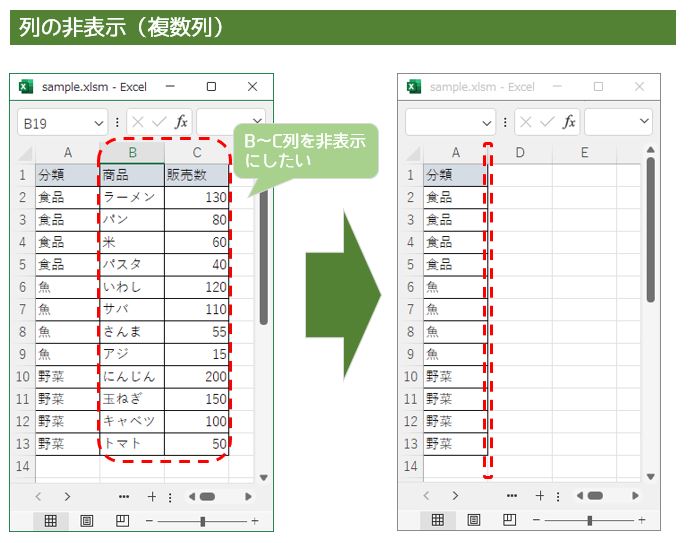Switch to Page Layout view in the right window

click(x=474, y=520)
